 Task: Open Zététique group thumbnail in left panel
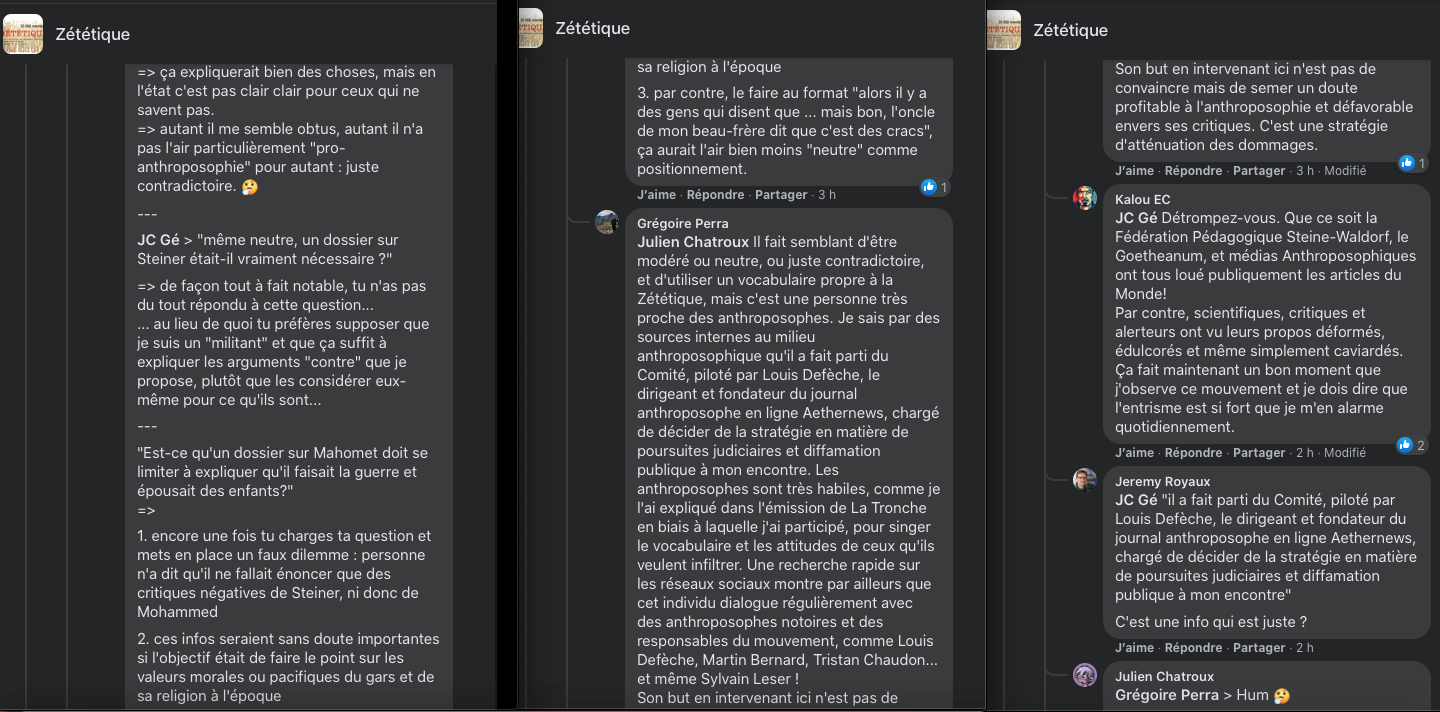(23, 34)
